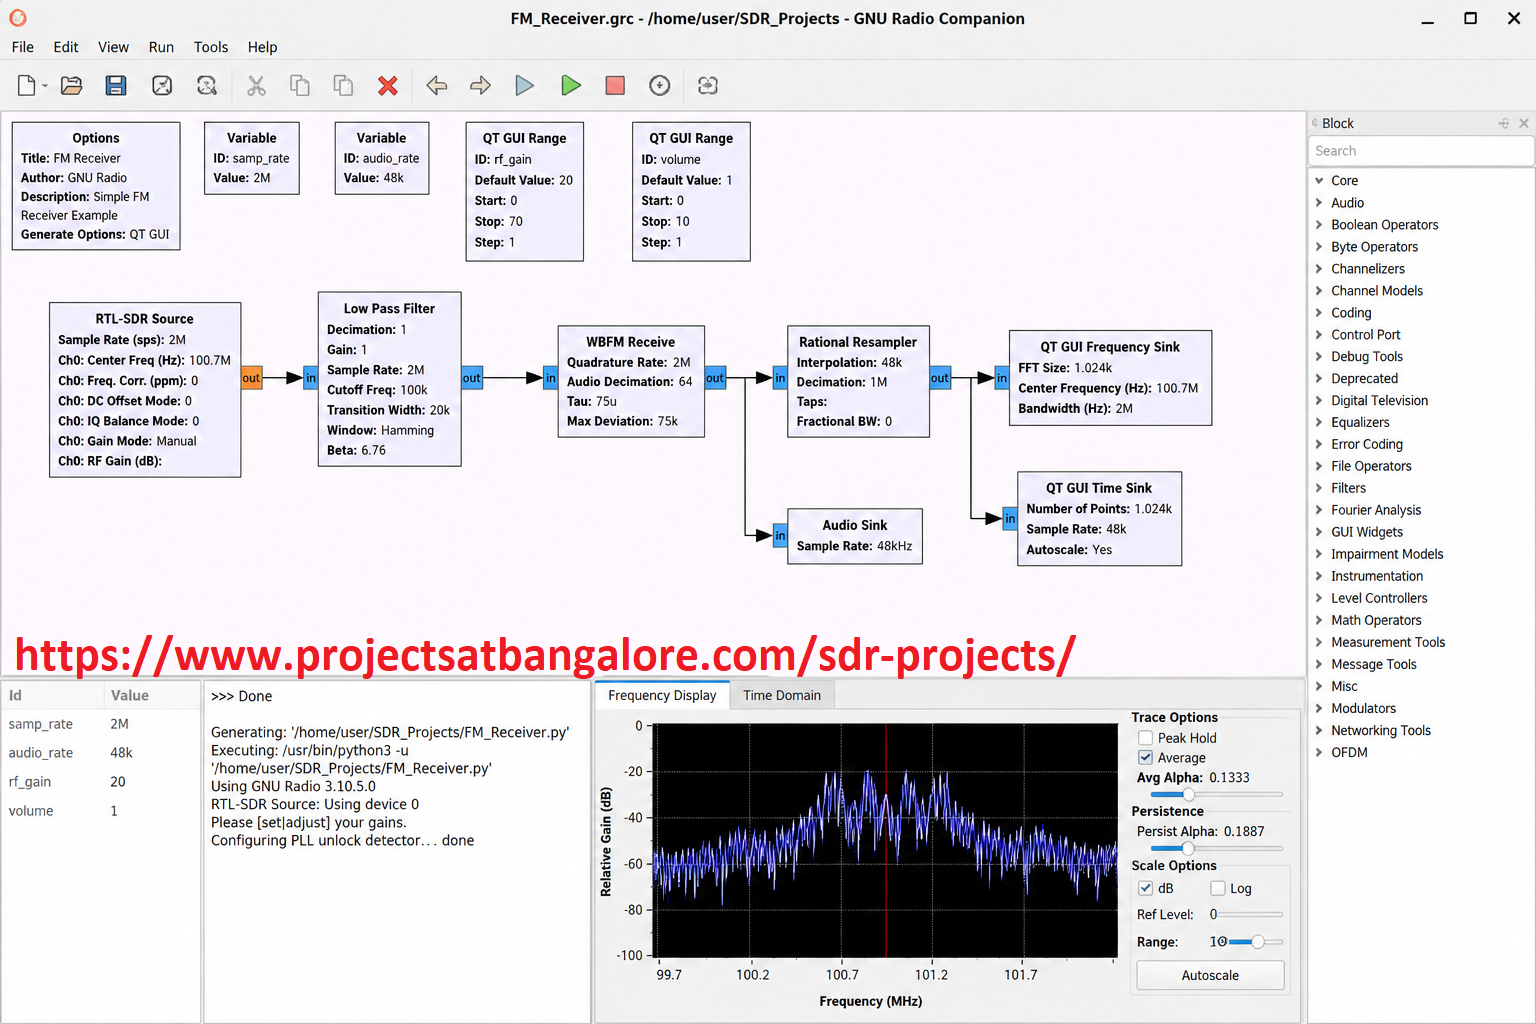This screenshot has height=1024, width=1536.
Task: Click the GNU Radio app logo icon
Action: (x=18, y=18)
